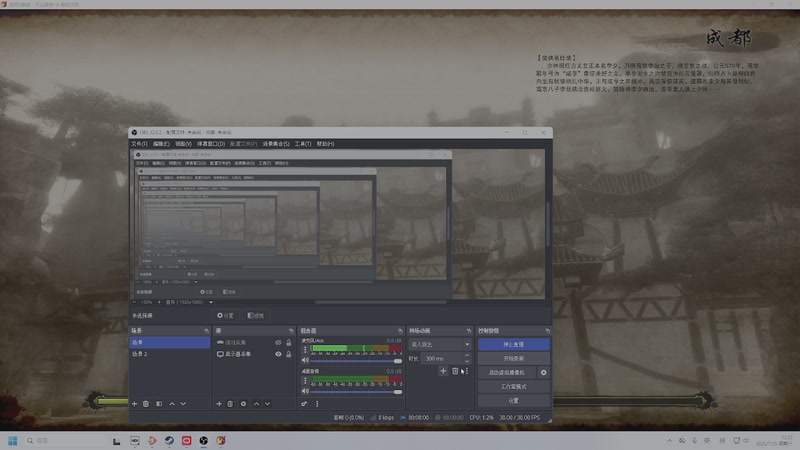Open the 停靠窗口(D) Docks menu
Viewport: 800px width, 450px height.
point(211,144)
